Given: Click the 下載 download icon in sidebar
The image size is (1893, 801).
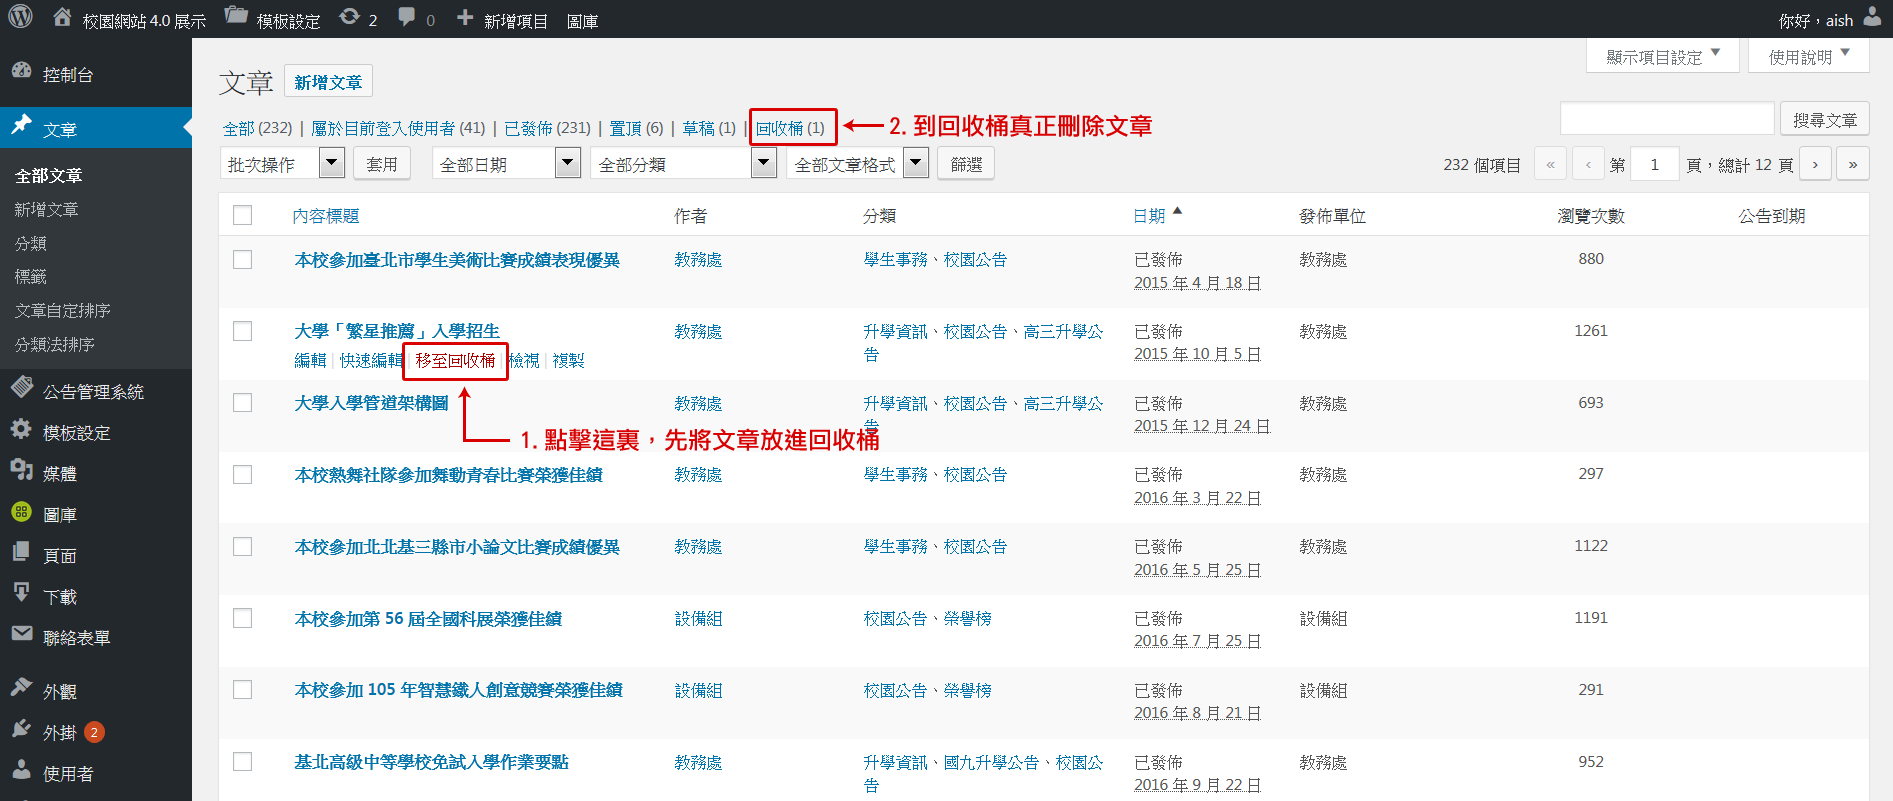Looking at the screenshot, I should point(21,593).
